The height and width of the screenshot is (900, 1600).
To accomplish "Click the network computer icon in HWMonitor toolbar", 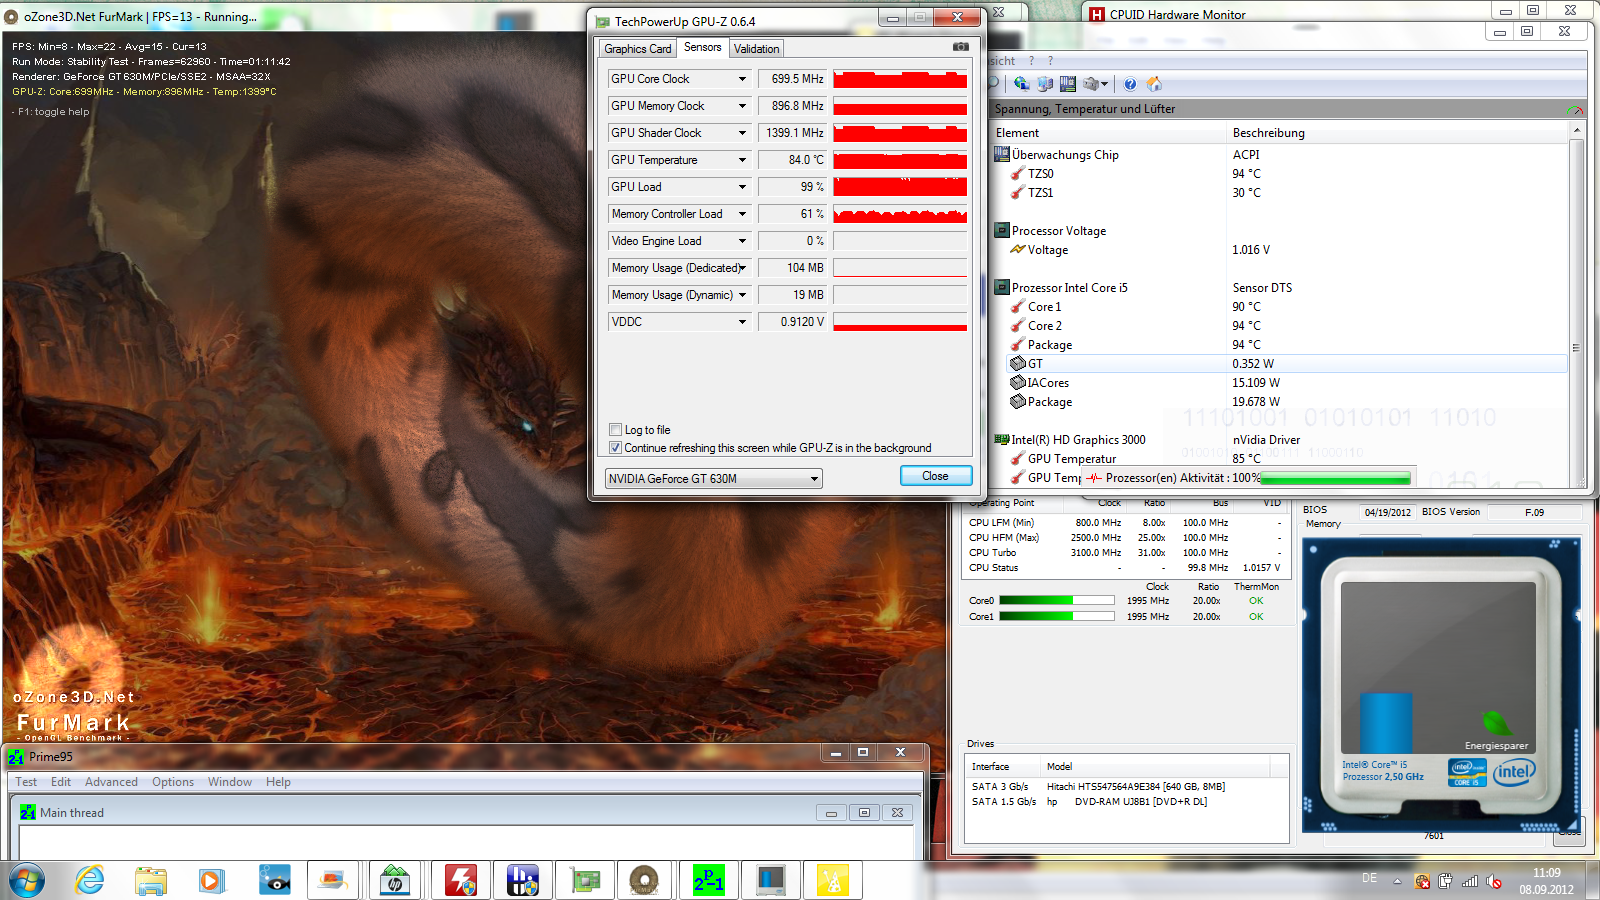I will pos(1021,84).
